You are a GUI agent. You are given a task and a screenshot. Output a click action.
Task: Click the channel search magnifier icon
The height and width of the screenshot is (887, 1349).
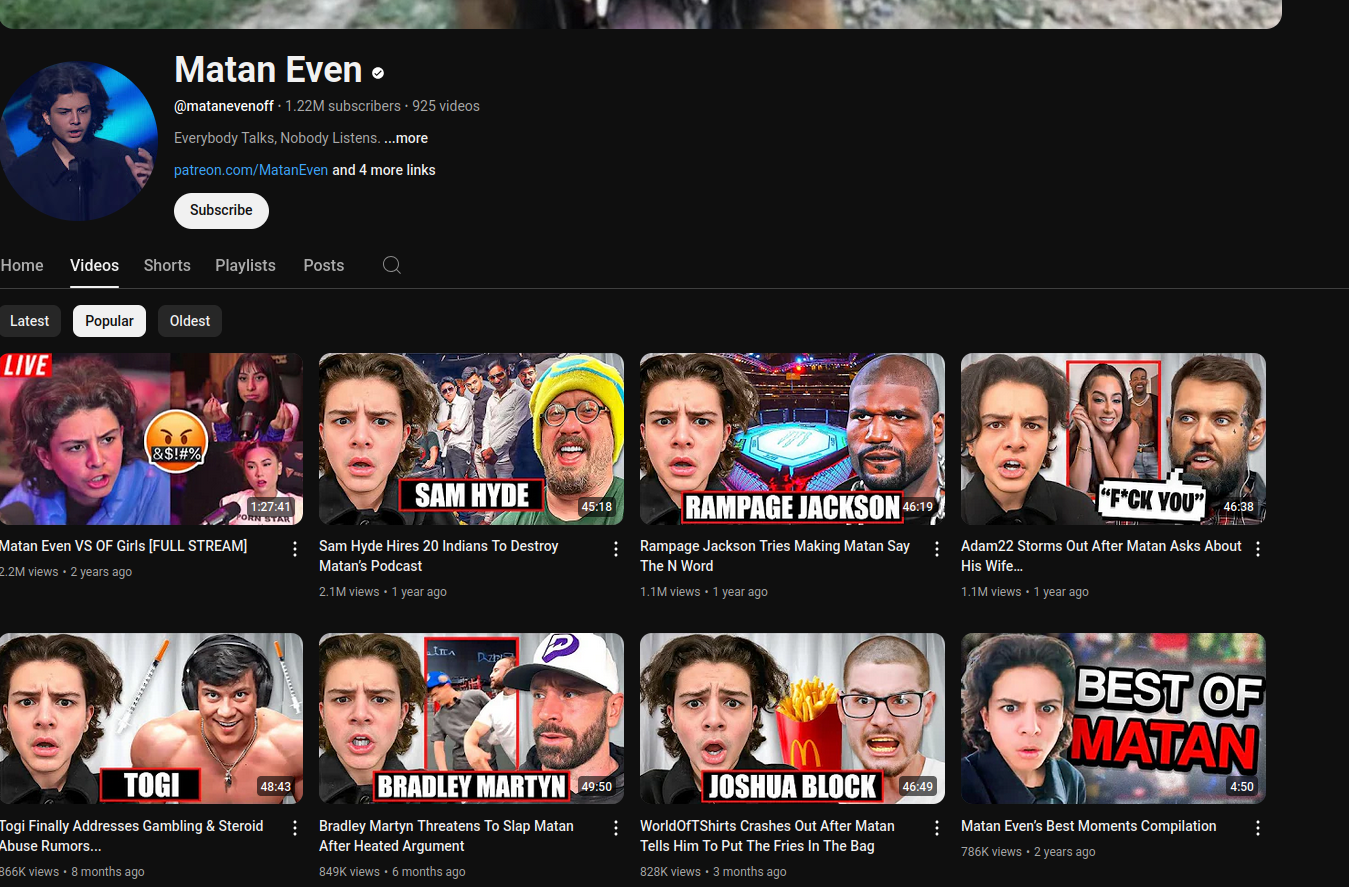tap(392, 265)
